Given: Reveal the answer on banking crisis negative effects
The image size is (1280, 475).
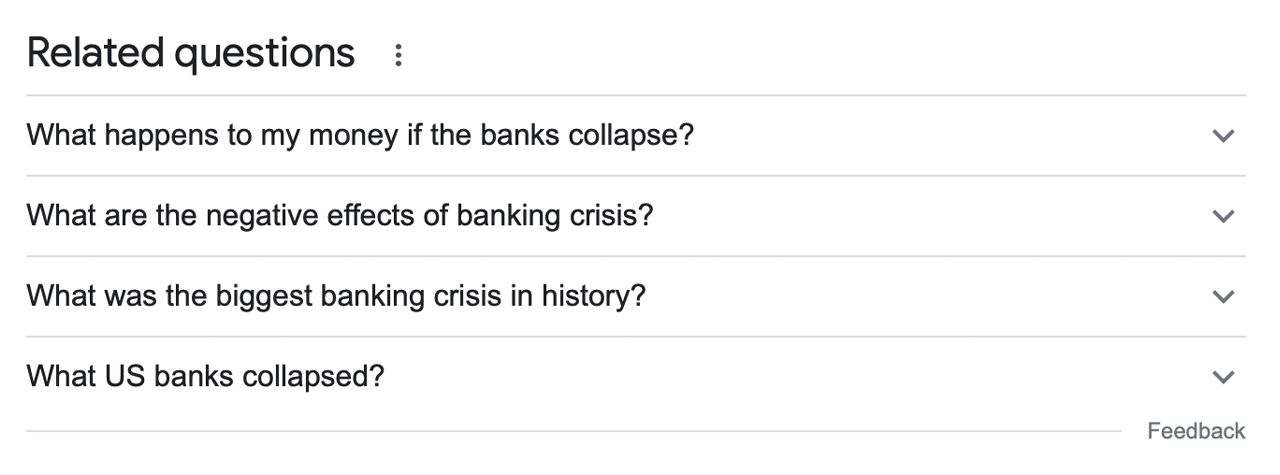Looking at the screenshot, I should click(339, 215).
